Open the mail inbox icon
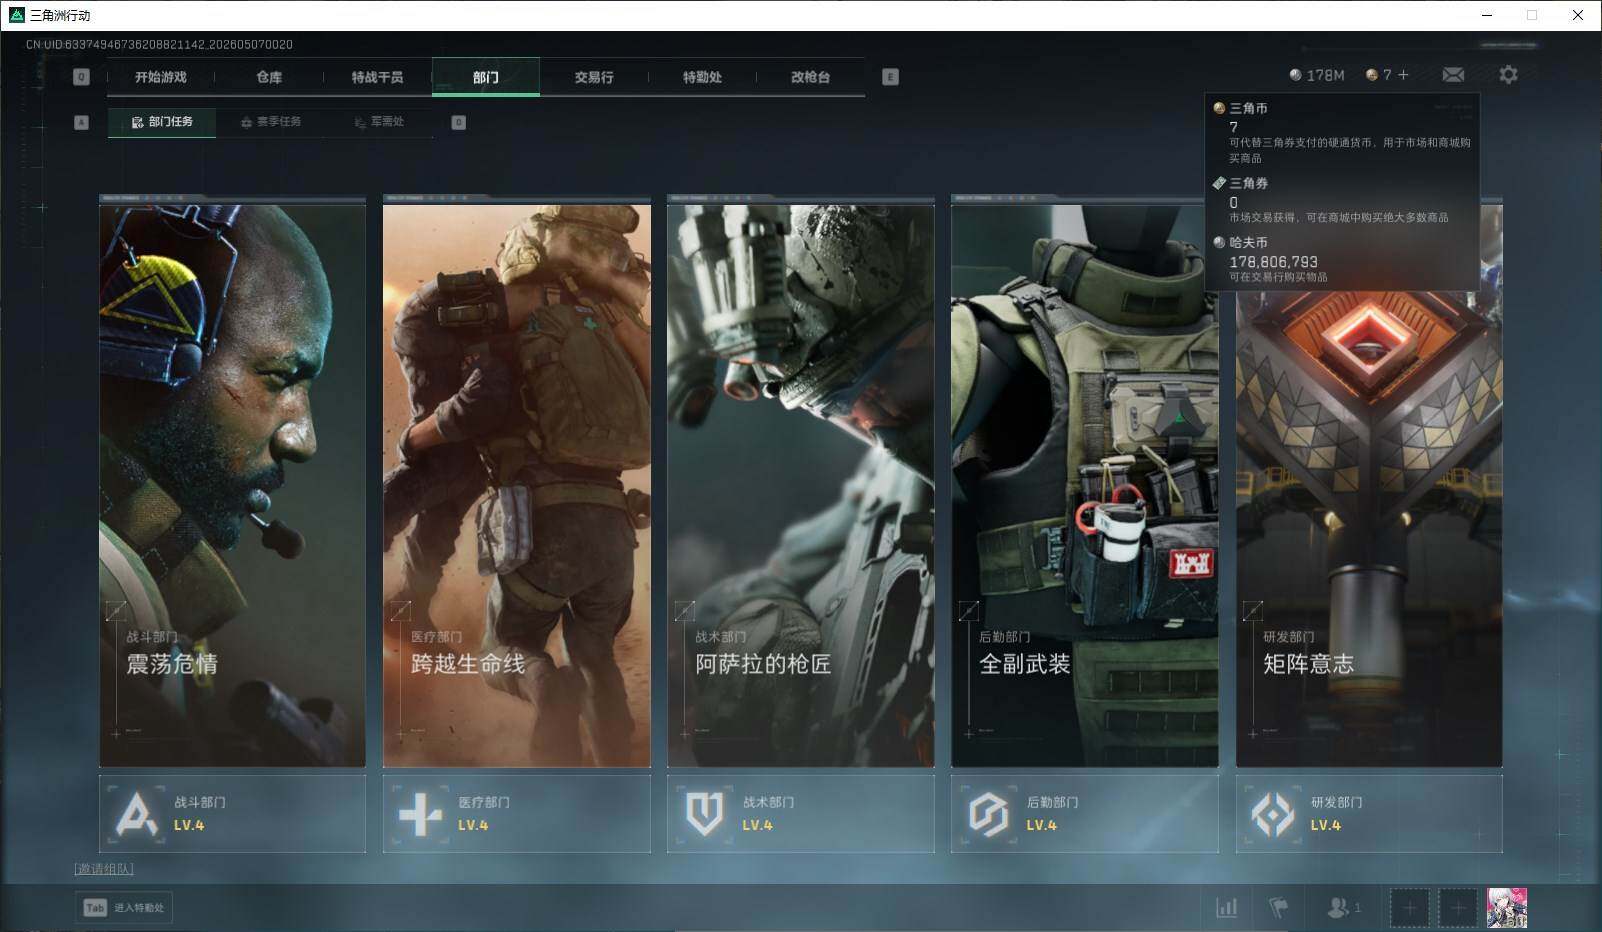 tap(1453, 75)
